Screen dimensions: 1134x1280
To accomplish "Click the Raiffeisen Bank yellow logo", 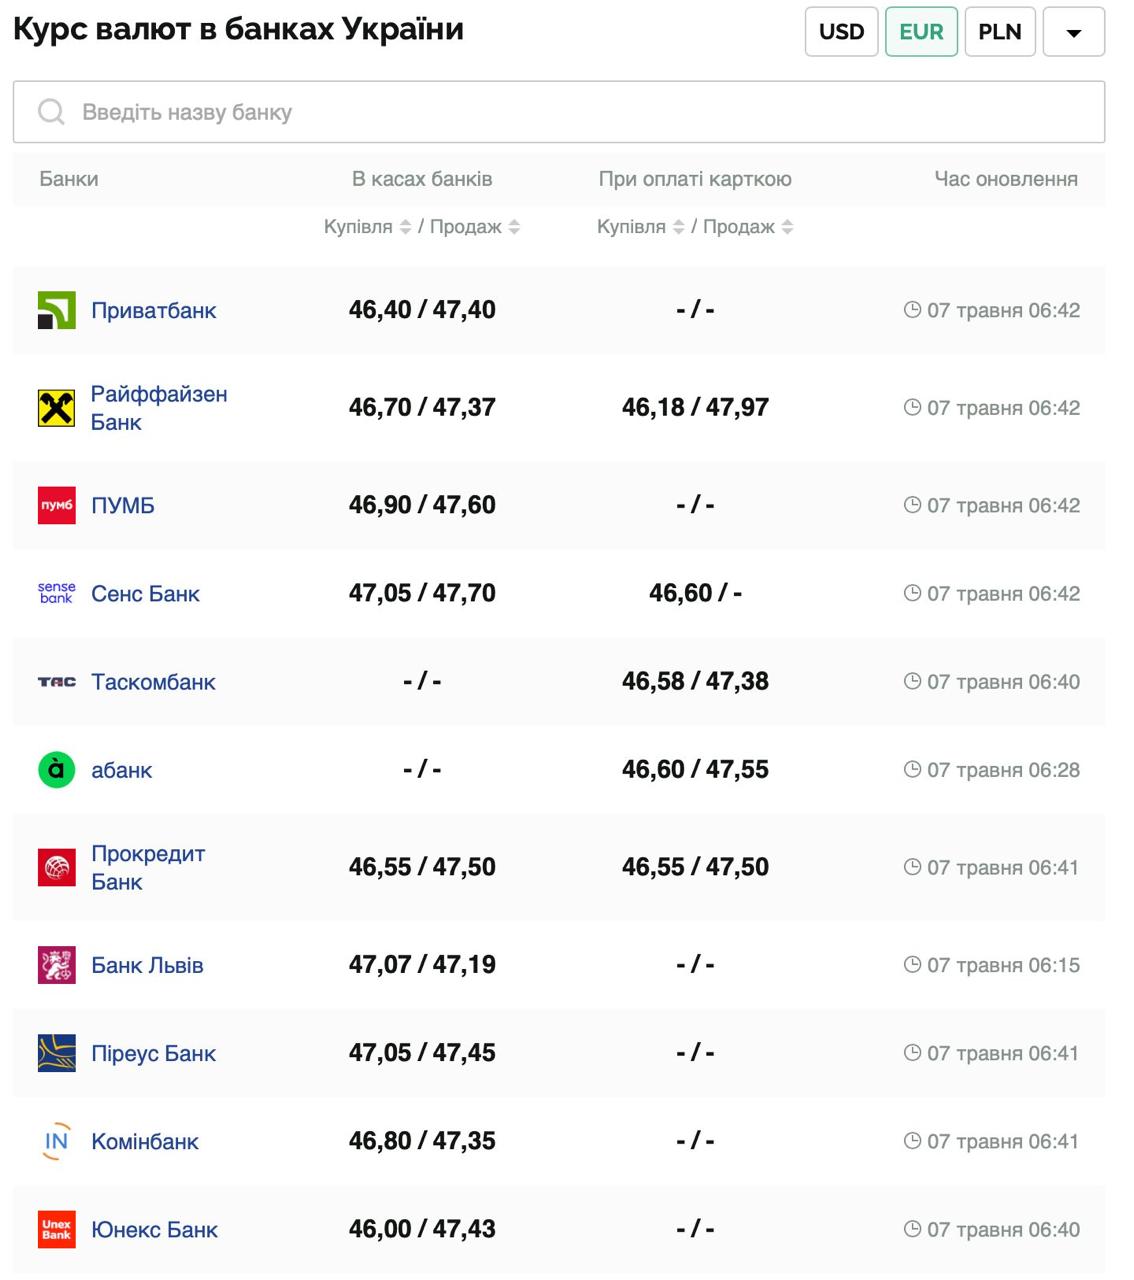I will coord(56,408).
